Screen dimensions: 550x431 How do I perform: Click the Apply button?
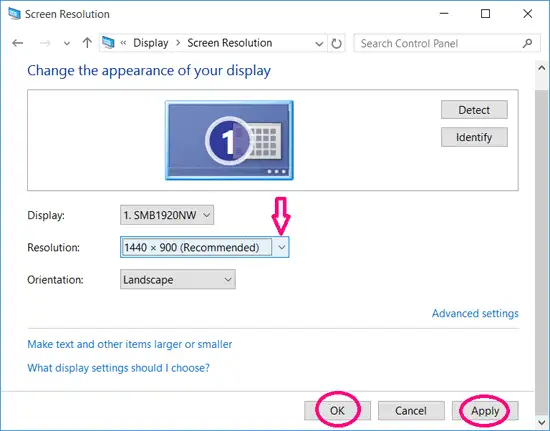click(x=485, y=411)
